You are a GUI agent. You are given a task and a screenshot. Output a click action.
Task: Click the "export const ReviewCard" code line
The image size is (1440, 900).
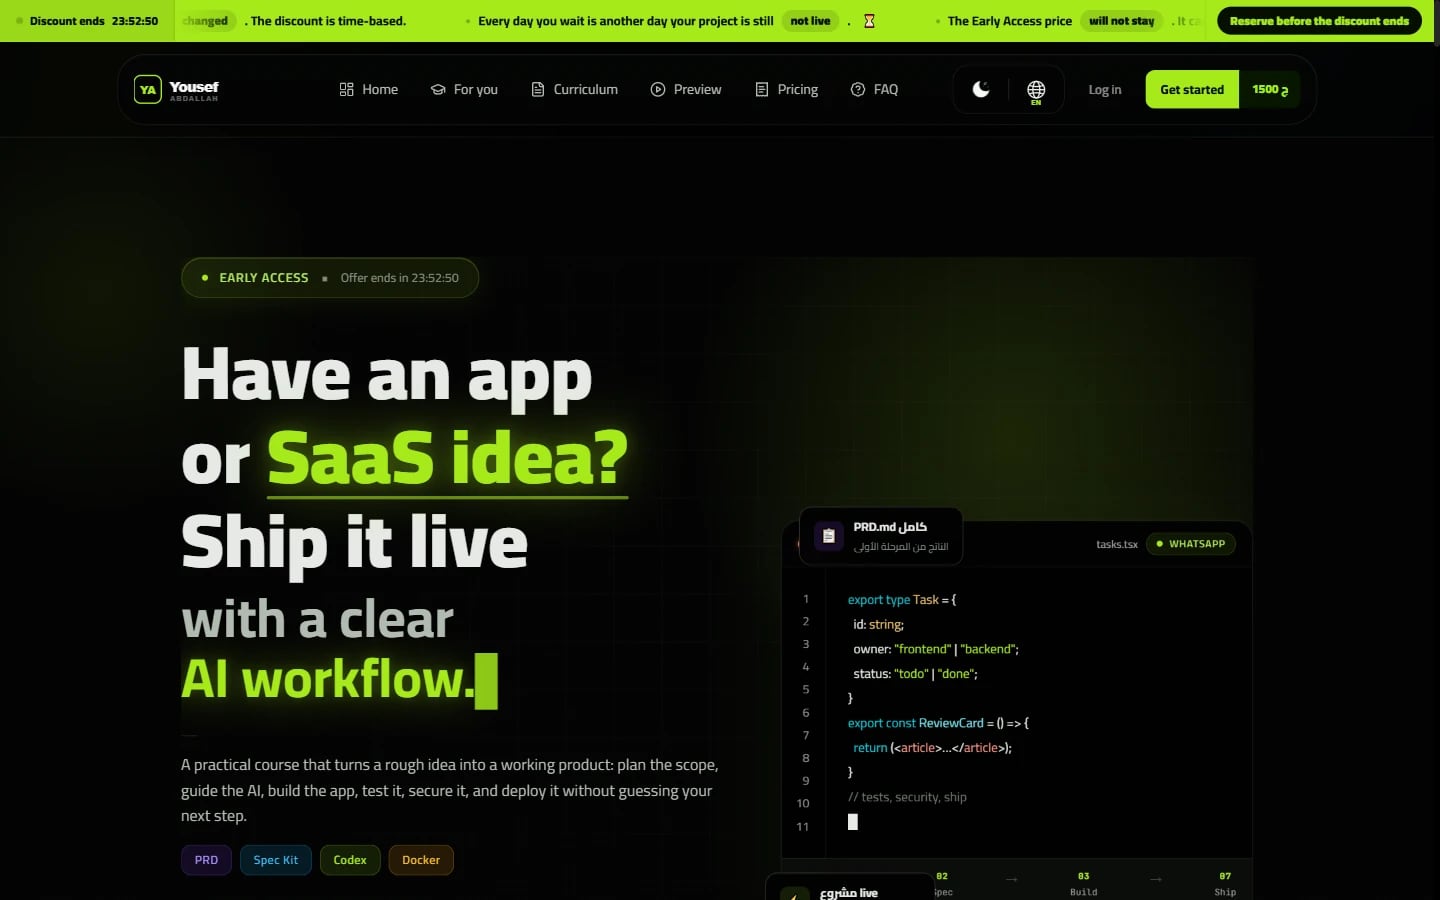click(938, 723)
